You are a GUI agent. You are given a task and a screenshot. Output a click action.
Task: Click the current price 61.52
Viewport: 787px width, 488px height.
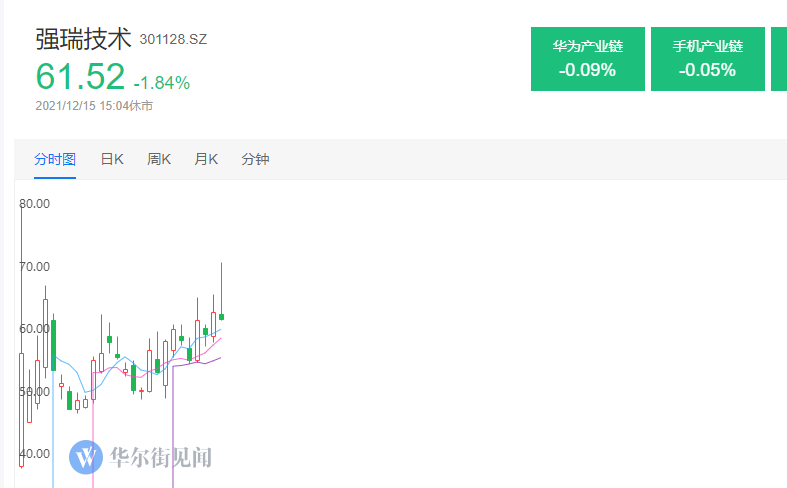[80, 76]
